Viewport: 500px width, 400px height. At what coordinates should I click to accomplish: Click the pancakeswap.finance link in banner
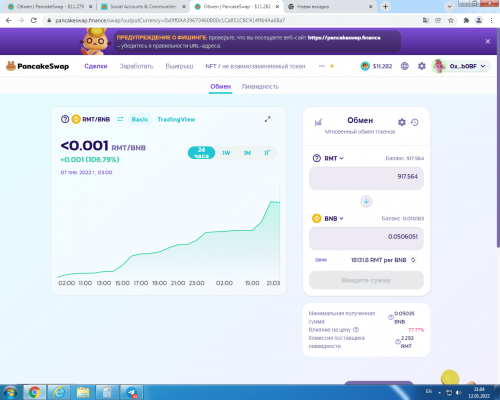(x=344, y=38)
